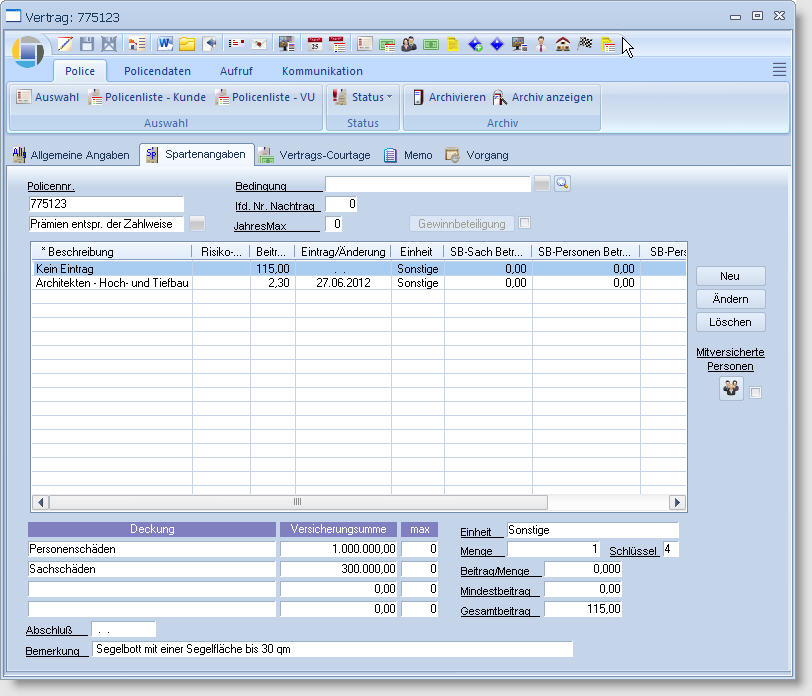Tick the Mitversicherte Personen checkbox

[x=756, y=392]
